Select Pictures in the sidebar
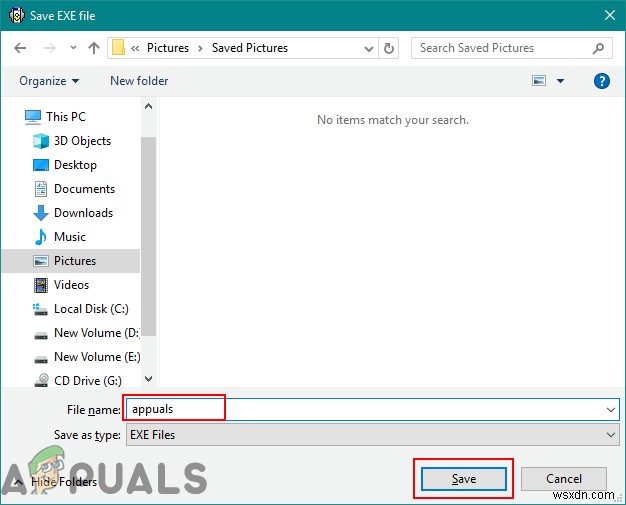 (x=75, y=261)
